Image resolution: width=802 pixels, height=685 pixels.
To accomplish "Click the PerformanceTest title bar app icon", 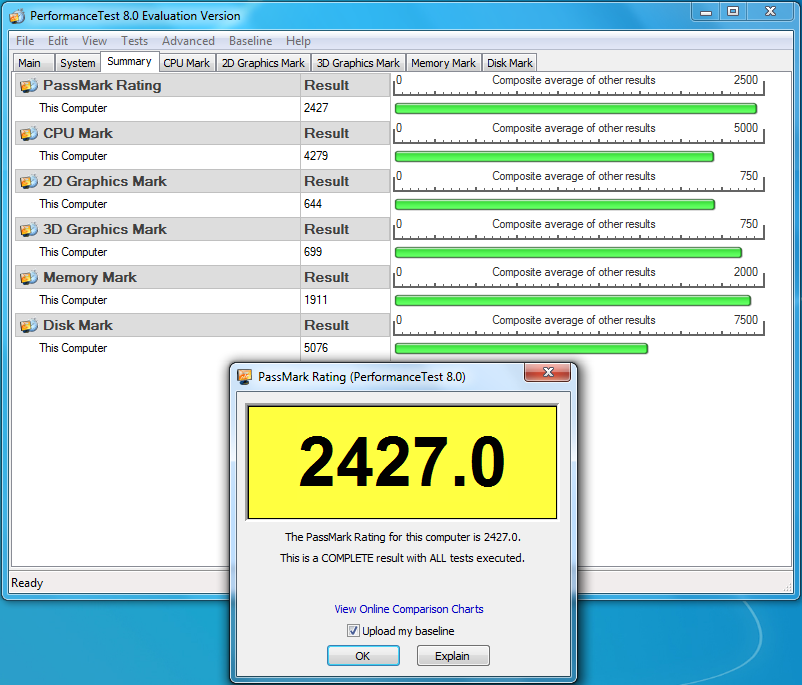I will click(x=17, y=16).
